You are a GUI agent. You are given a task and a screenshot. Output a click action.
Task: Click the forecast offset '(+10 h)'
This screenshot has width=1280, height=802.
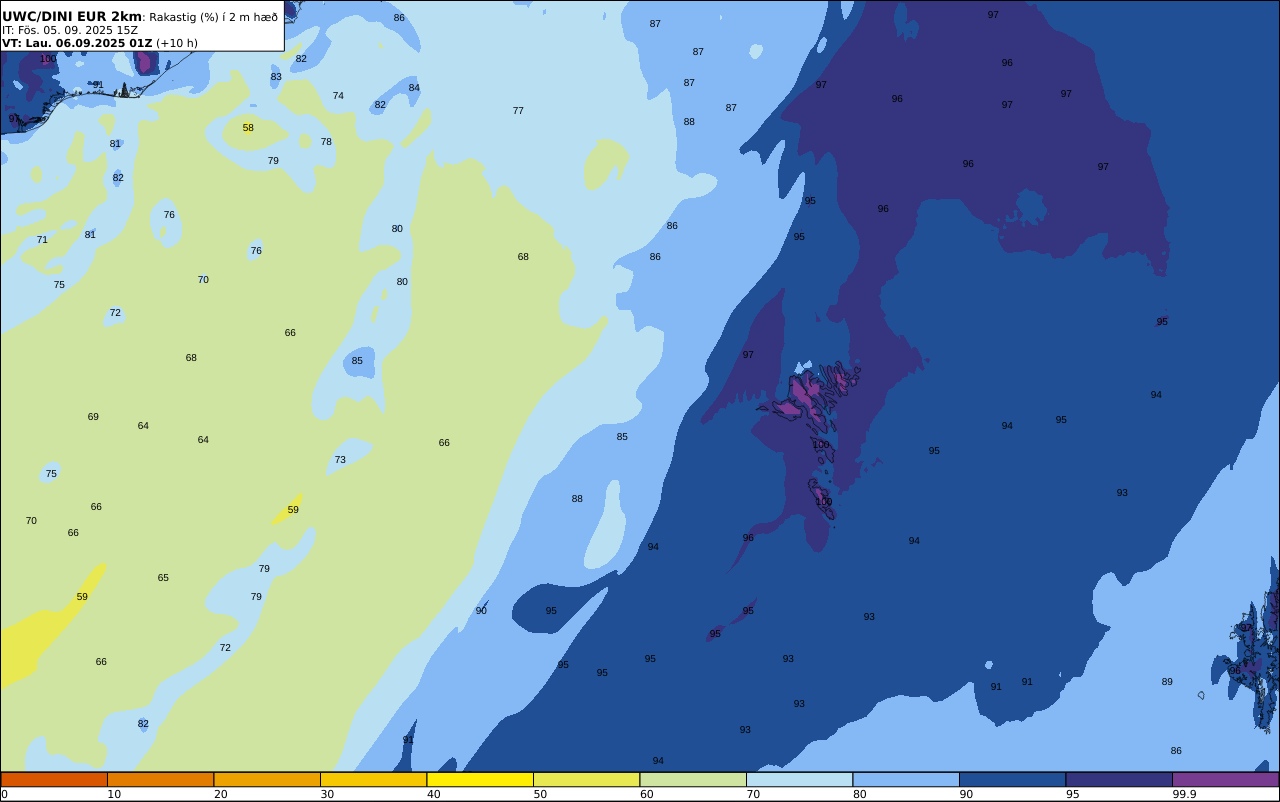[x=177, y=43]
